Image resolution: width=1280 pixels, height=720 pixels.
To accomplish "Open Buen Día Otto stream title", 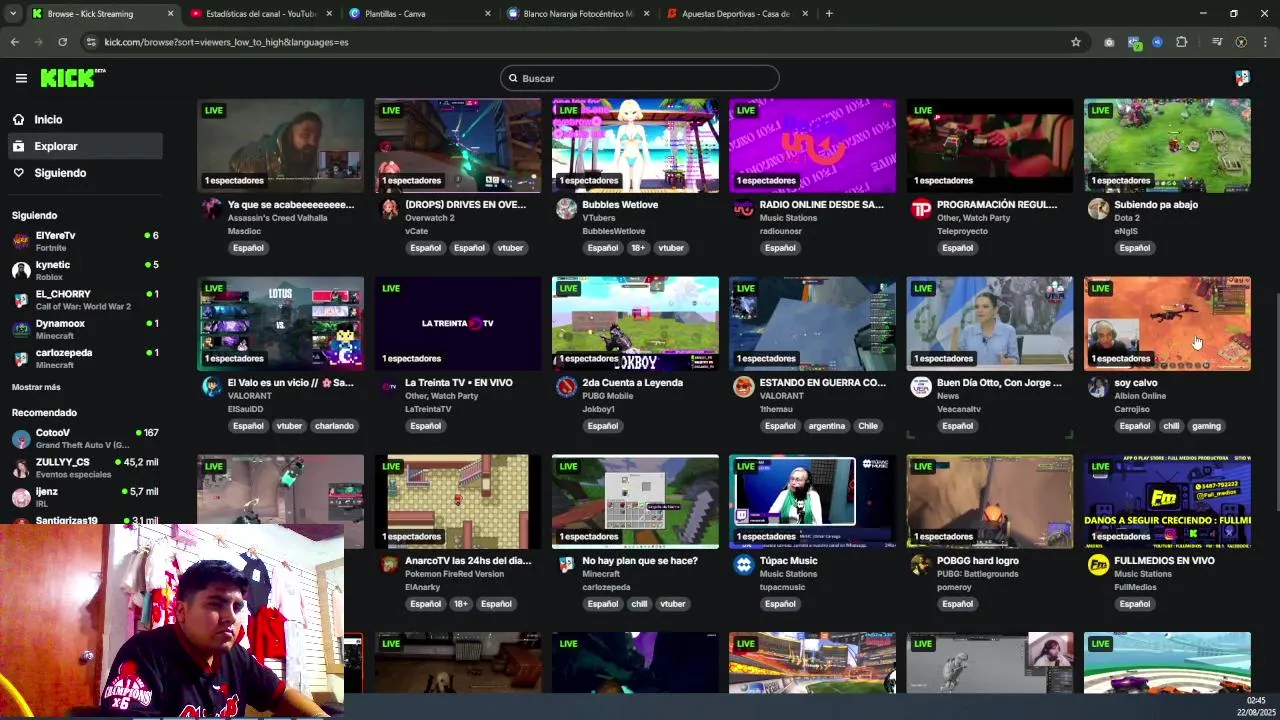I will coord(999,383).
